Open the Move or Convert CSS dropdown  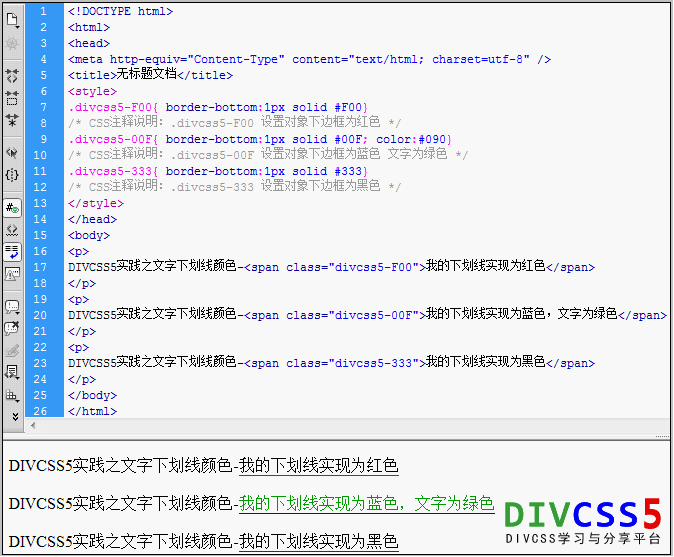click(12, 395)
